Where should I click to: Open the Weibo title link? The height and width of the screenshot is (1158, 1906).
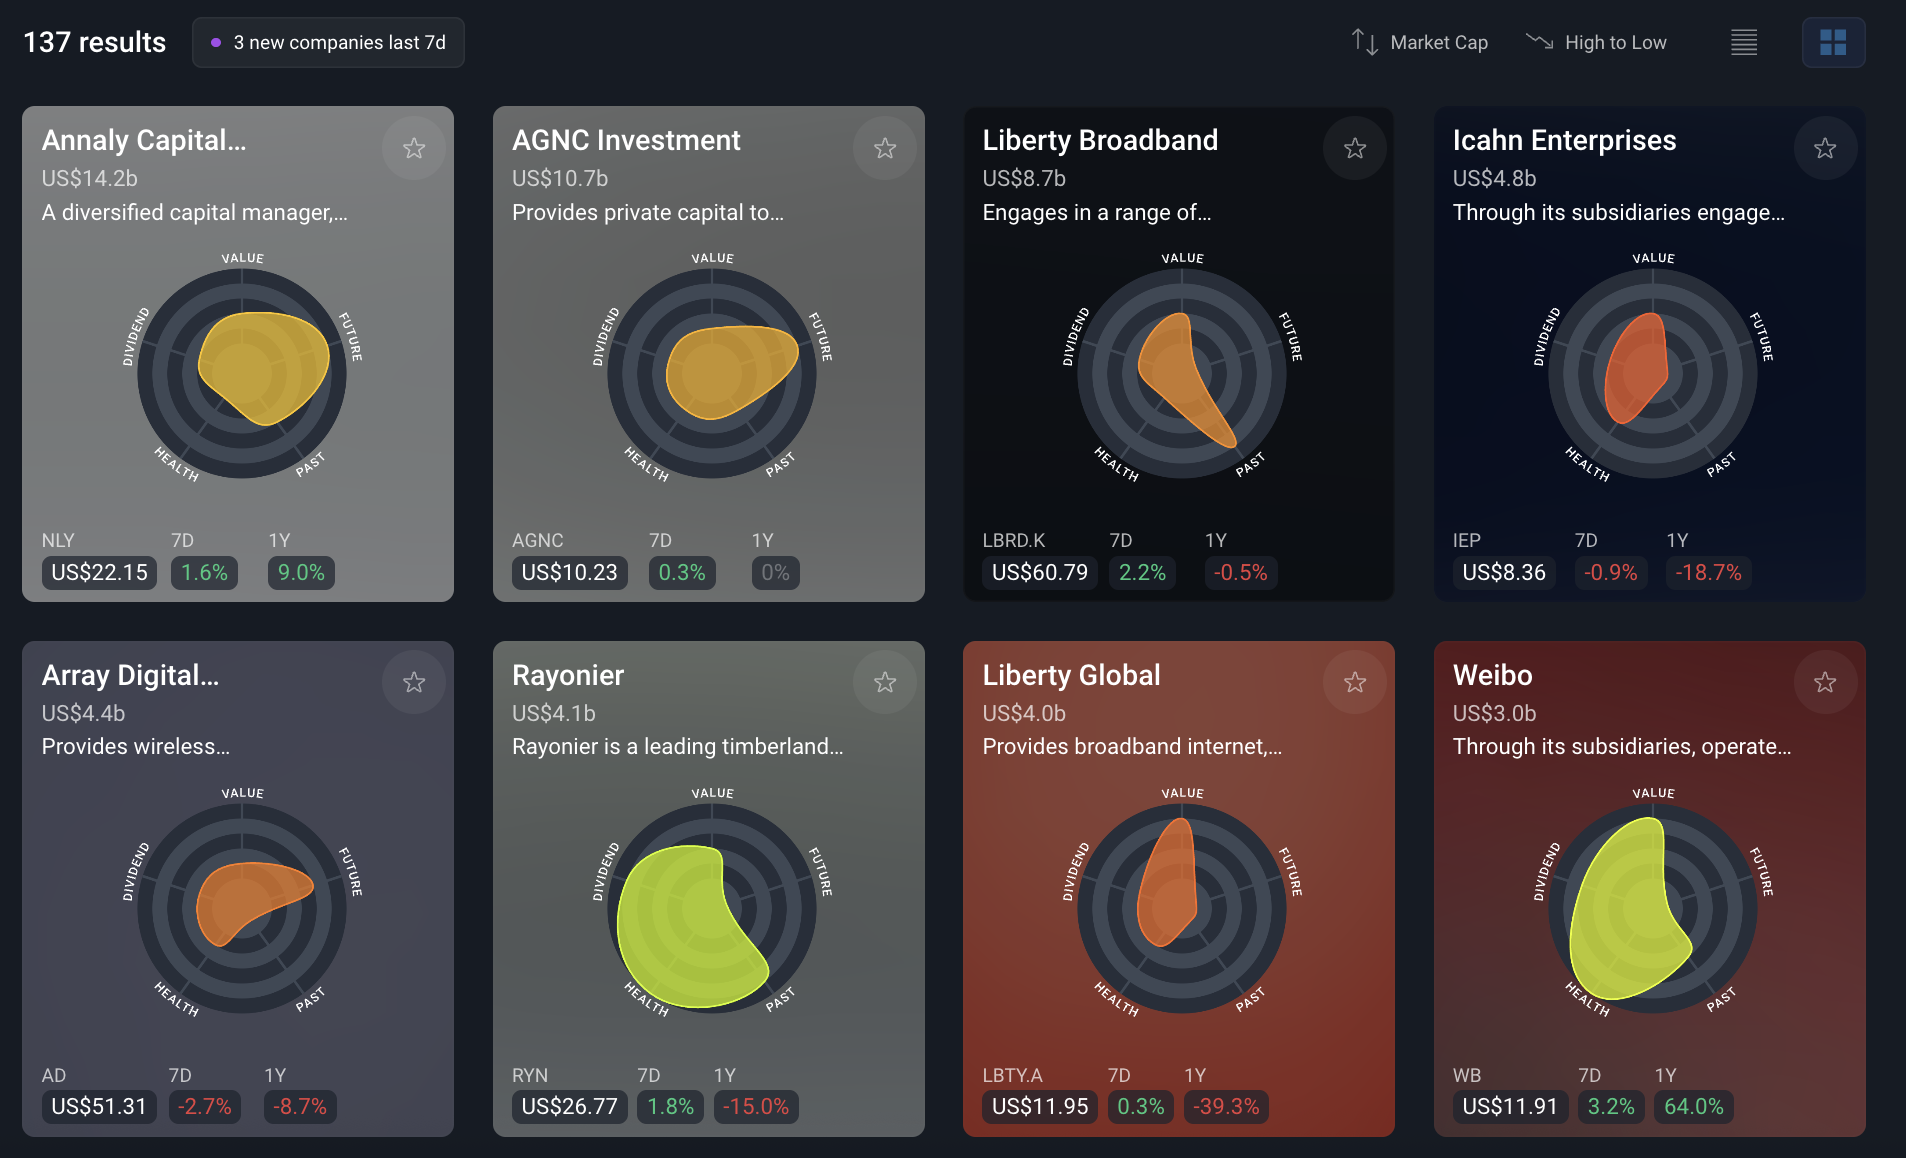tap(1492, 675)
